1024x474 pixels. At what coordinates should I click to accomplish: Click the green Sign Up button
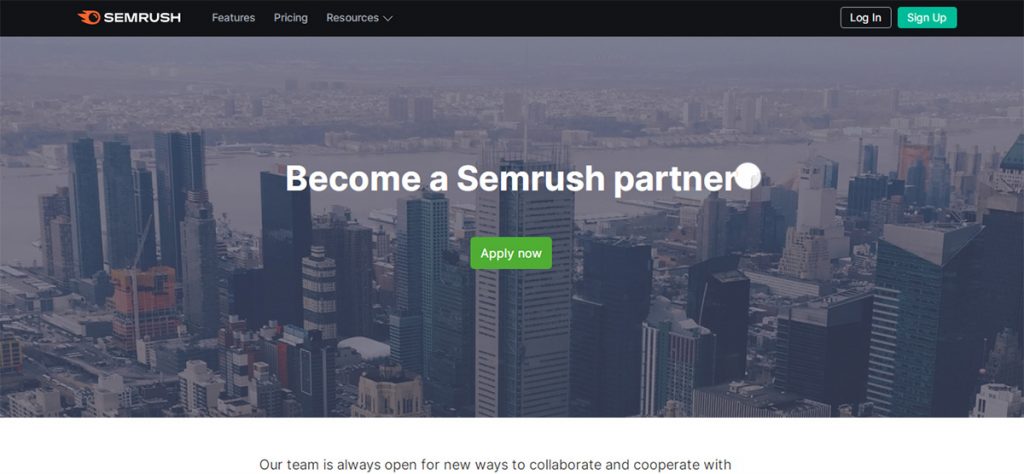(x=927, y=18)
